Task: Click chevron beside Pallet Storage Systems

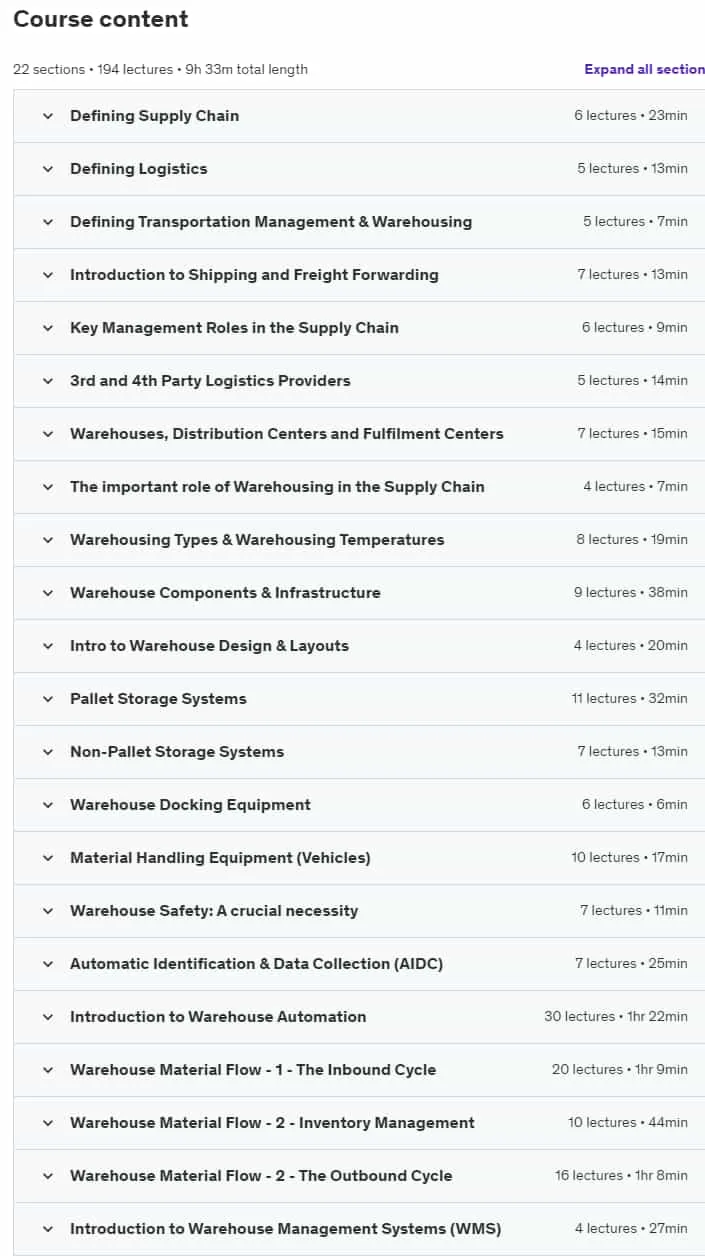Action: [47, 699]
